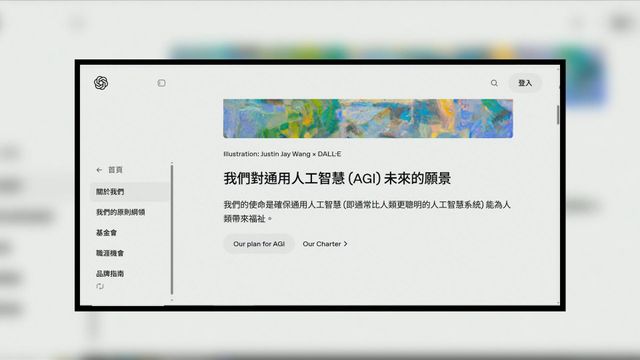Click the OpenAI logo icon
Image resolution: width=640 pixels, height=360 pixels.
click(x=101, y=83)
